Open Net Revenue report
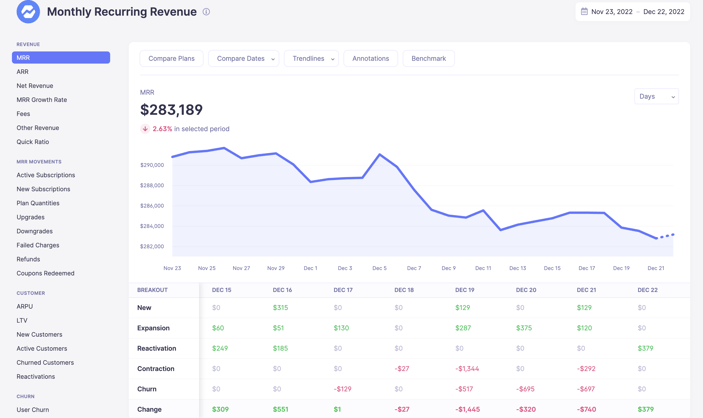This screenshot has width=703, height=418. [35, 86]
